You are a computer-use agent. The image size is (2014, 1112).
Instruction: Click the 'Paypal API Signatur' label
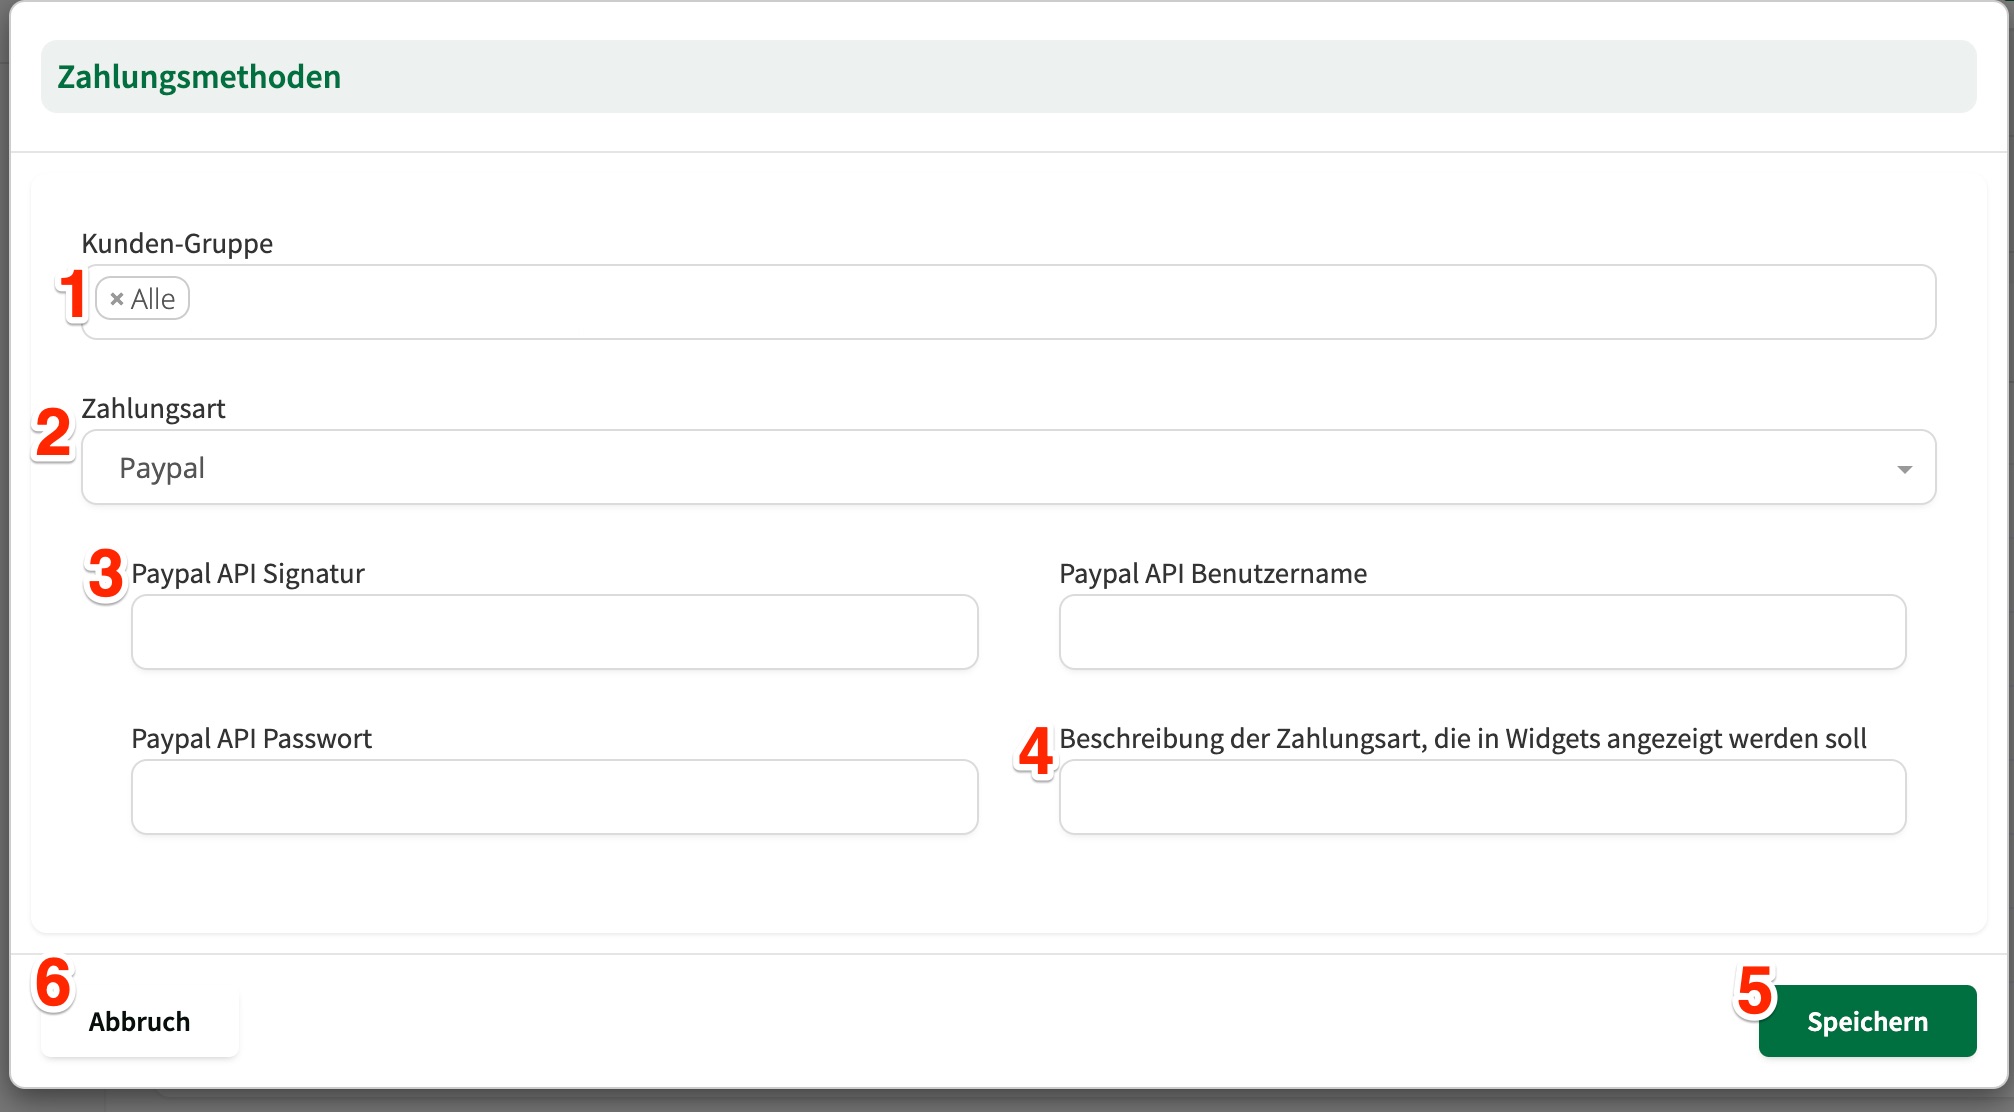coord(248,573)
